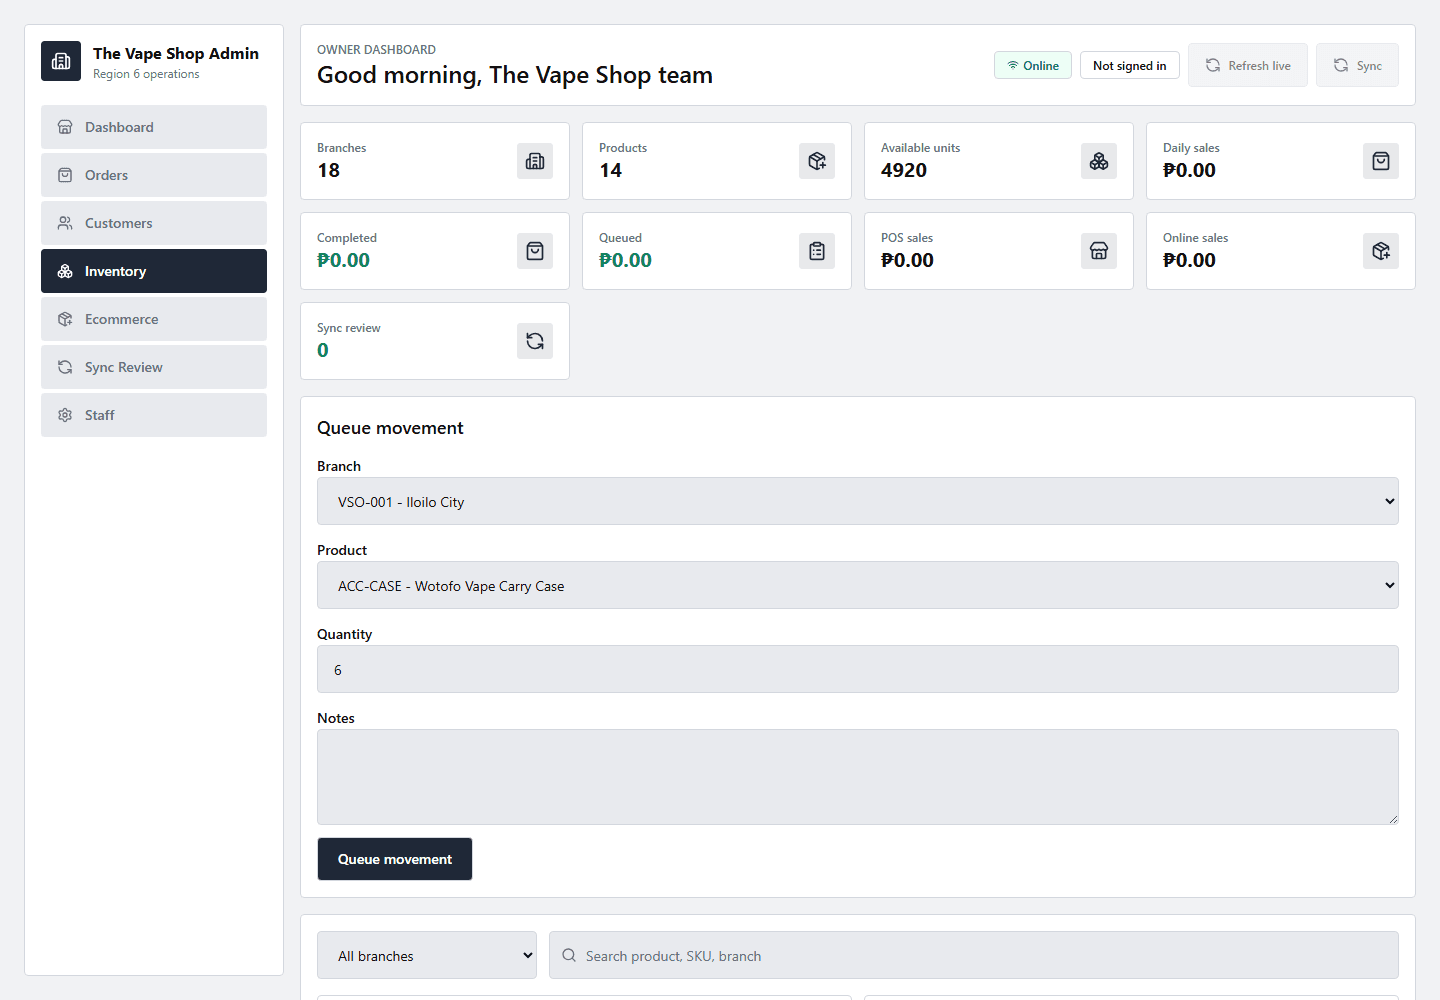Focus the Quantity input field
The height and width of the screenshot is (1000, 1440).
(x=858, y=669)
